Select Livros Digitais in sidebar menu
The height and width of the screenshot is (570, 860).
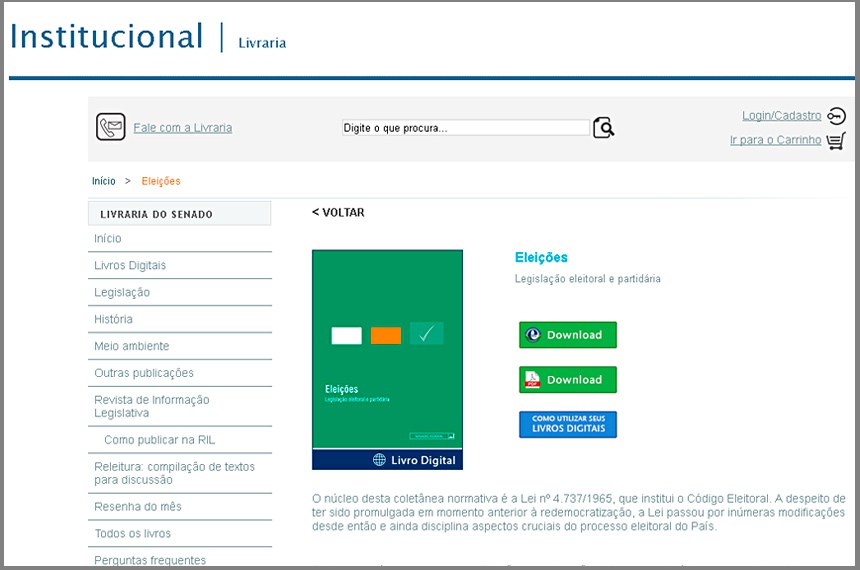[x=130, y=265]
